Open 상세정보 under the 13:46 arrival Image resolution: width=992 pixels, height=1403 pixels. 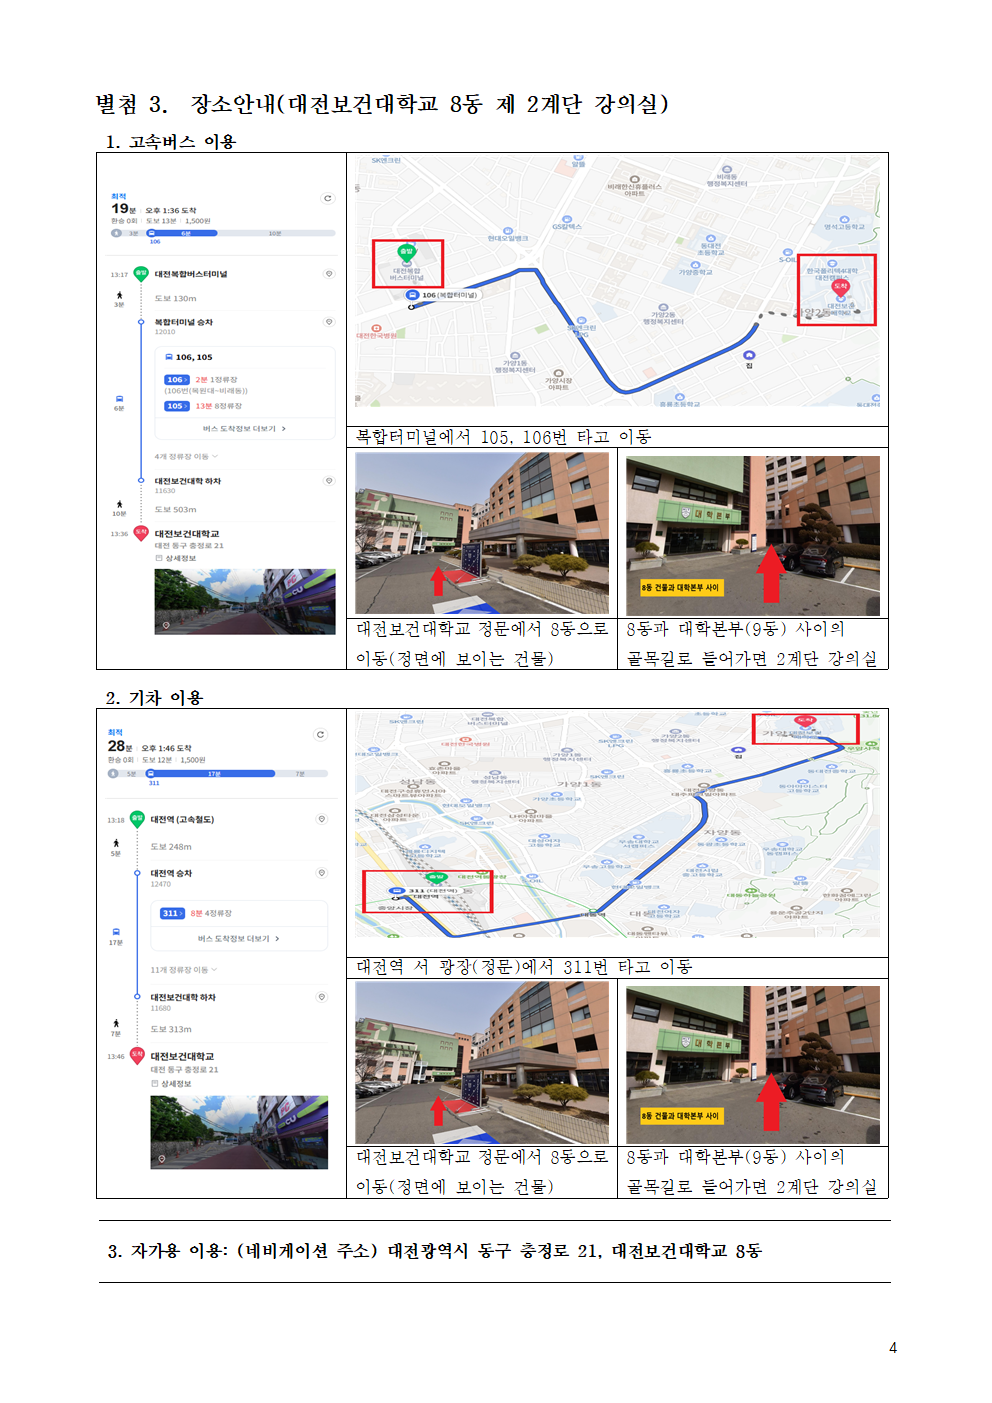tap(171, 1083)
